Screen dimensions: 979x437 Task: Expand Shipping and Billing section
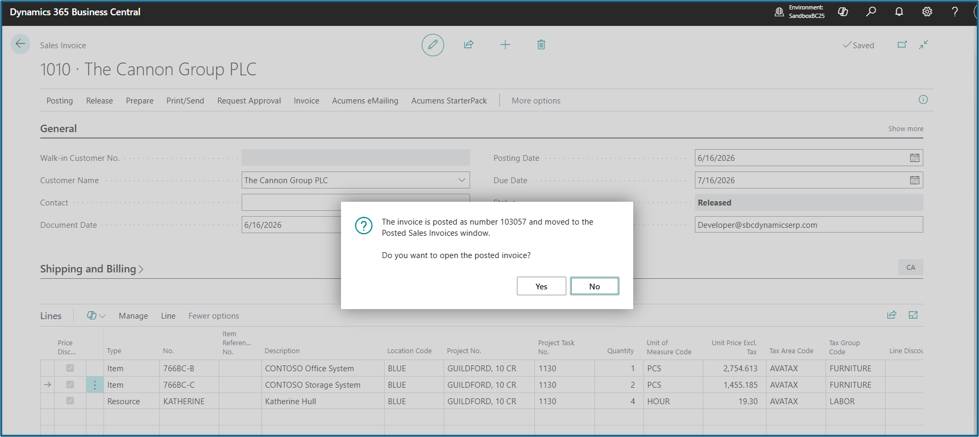[92, 269]
